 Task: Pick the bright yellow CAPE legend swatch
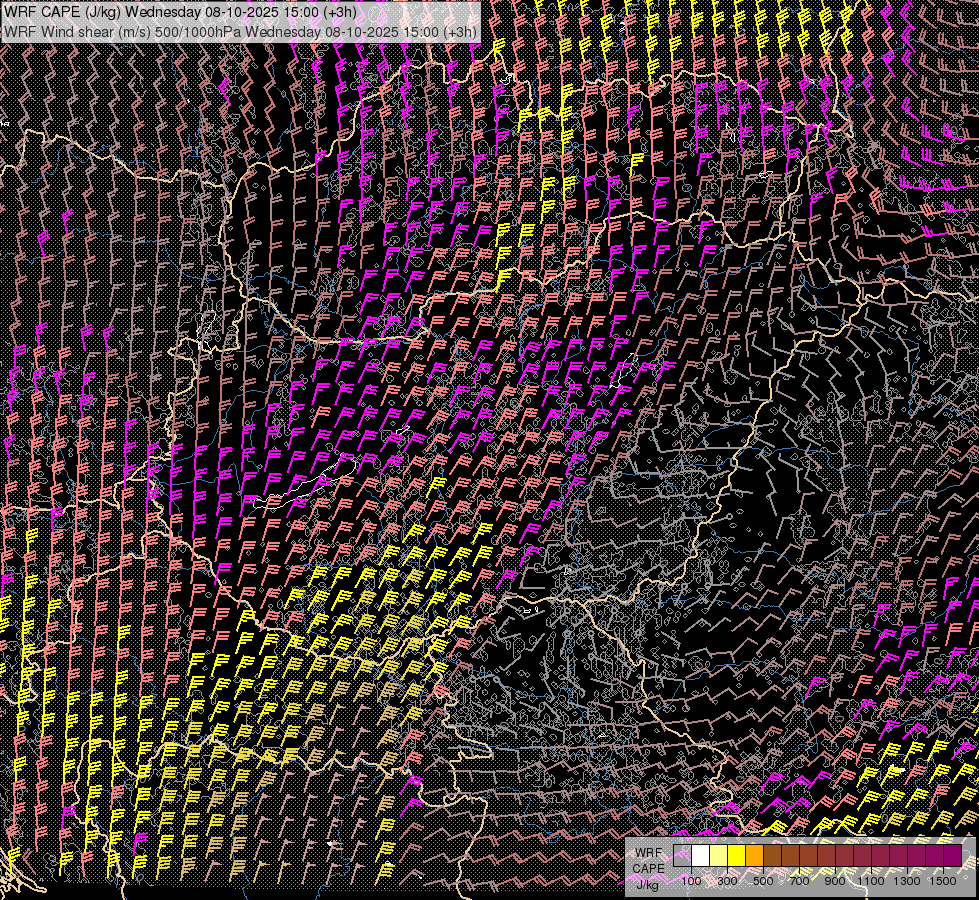coord(736,856)
